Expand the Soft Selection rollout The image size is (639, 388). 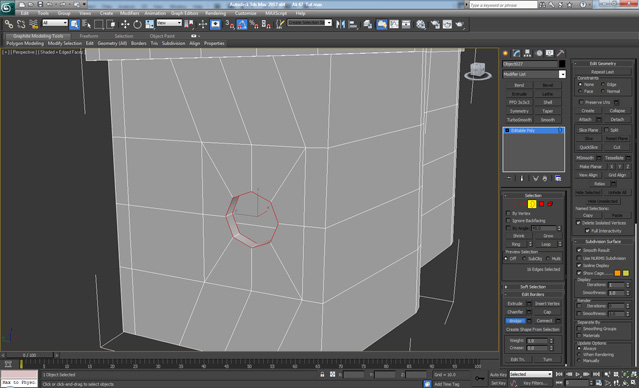(533, 287)
